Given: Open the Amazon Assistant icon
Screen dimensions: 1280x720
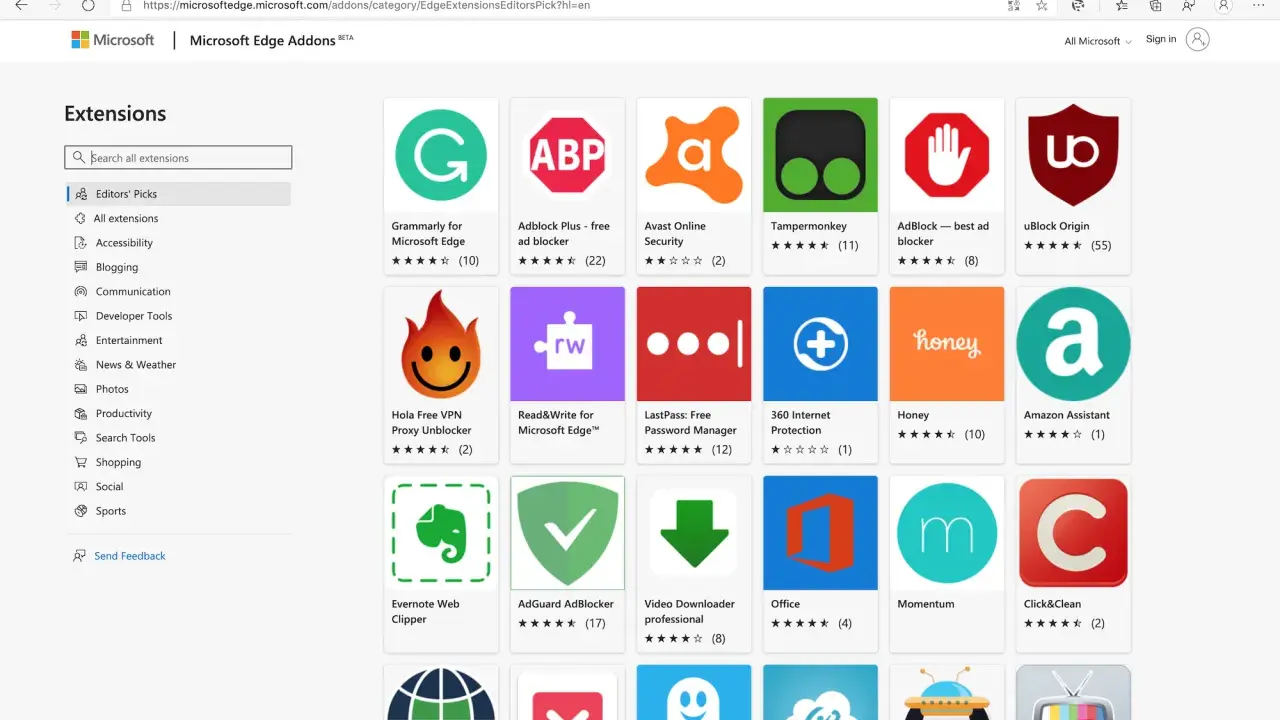Looking at the screenshot, I should [1073, 344].
